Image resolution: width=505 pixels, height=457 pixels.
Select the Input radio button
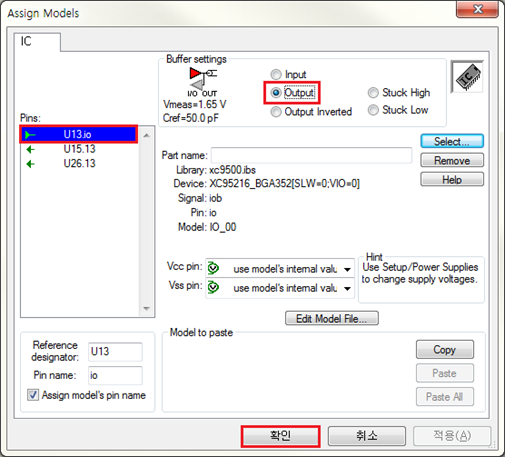(276, 74)
